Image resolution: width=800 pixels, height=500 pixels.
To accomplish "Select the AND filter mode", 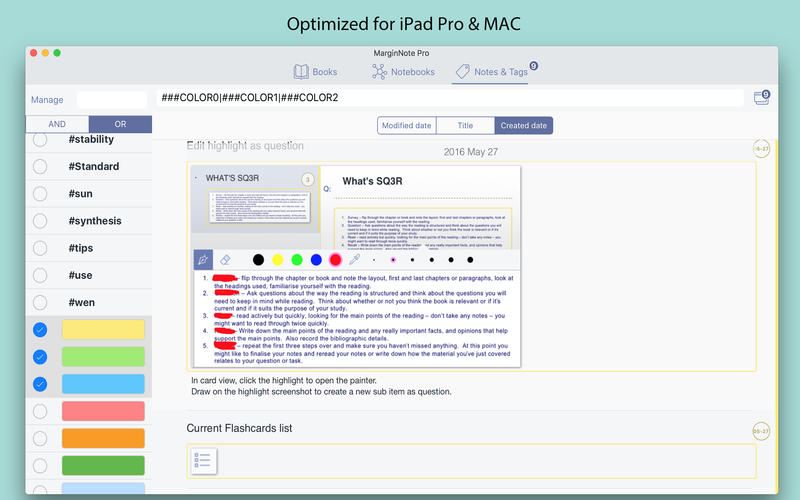I will (57, 124).
